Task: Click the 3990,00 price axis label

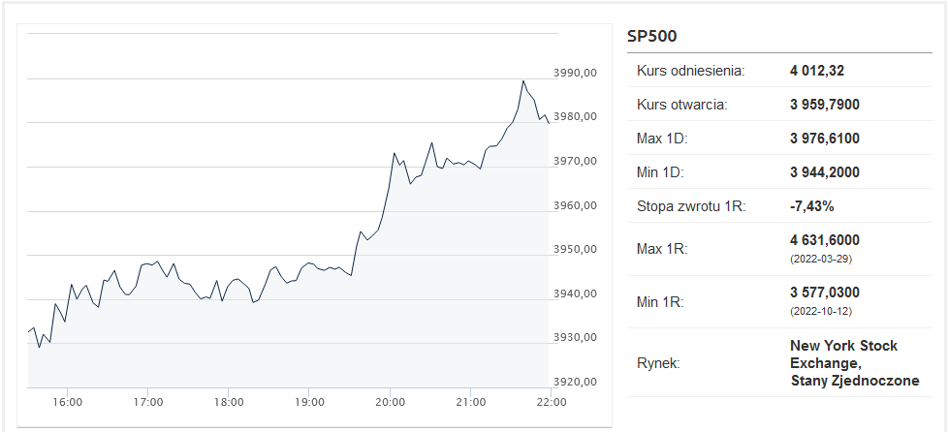Action: point(576,73)
